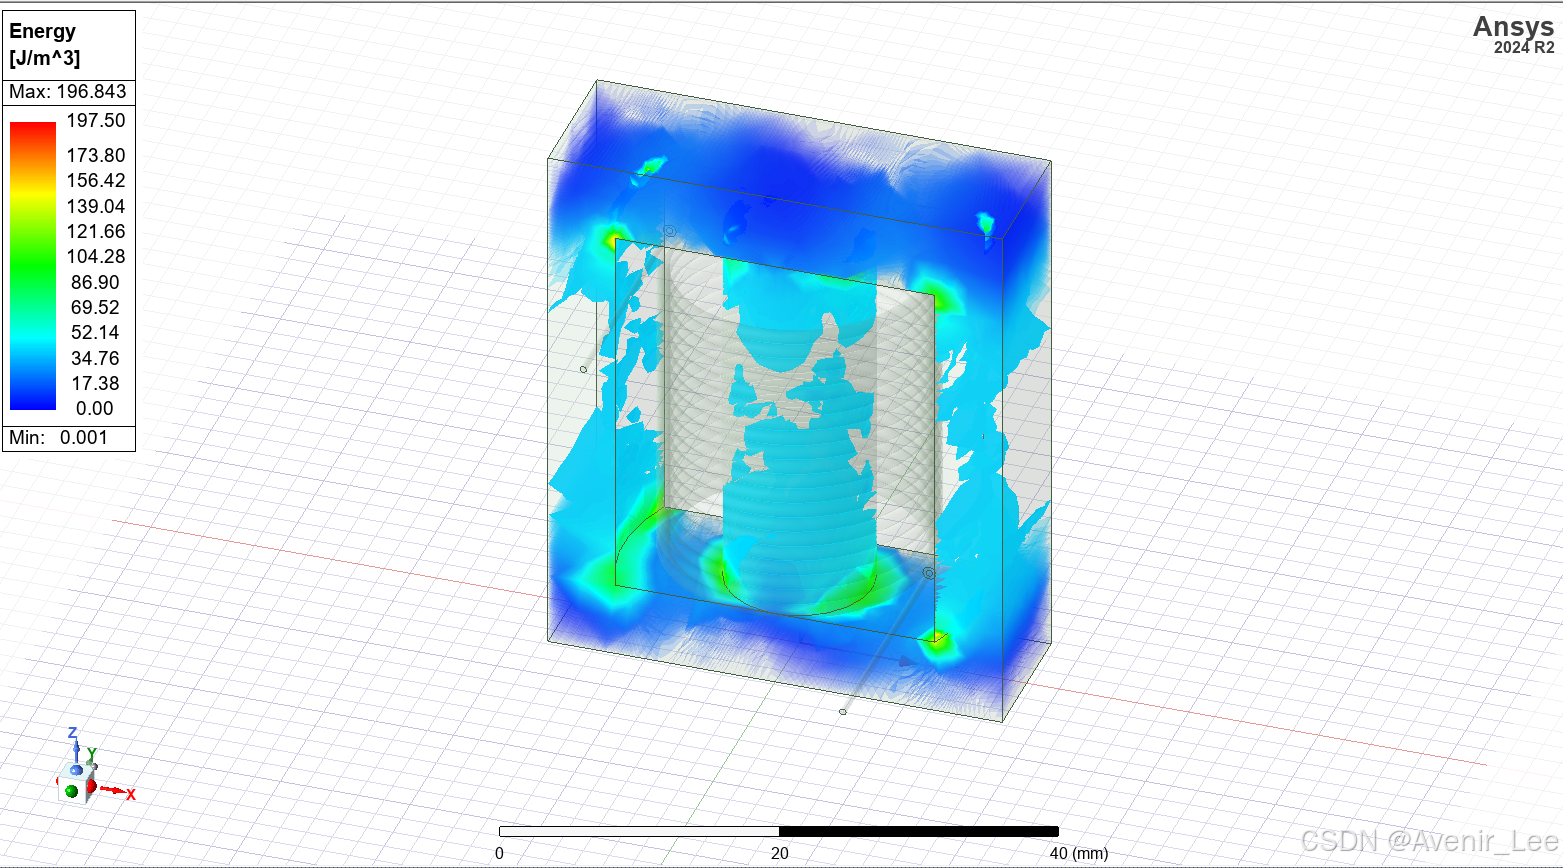Click the 69.52 legend value

coord(96,307)
